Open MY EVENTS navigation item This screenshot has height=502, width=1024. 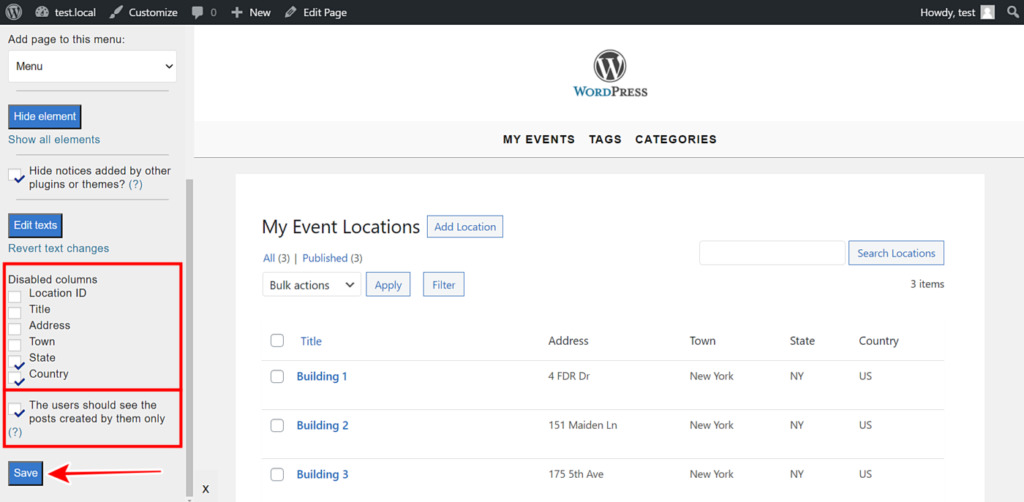539,139
